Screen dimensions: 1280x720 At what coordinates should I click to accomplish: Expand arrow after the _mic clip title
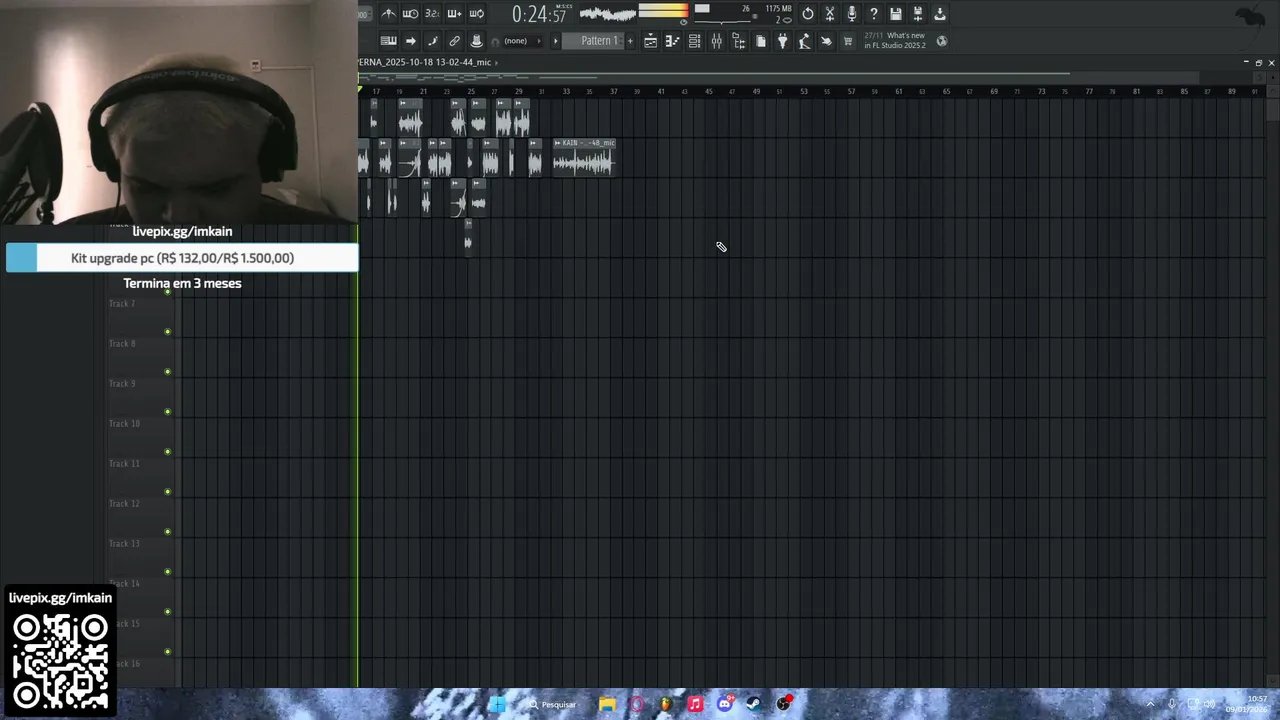496,62
